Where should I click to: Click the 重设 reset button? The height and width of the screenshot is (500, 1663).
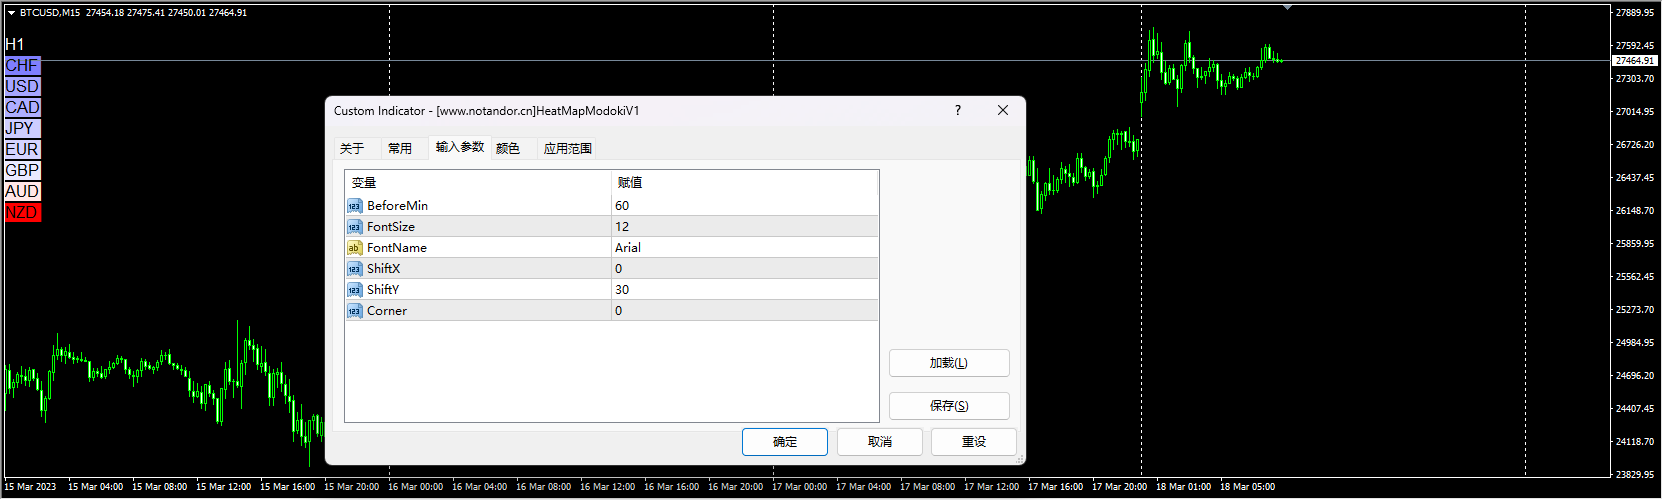[x=973, y=442]
